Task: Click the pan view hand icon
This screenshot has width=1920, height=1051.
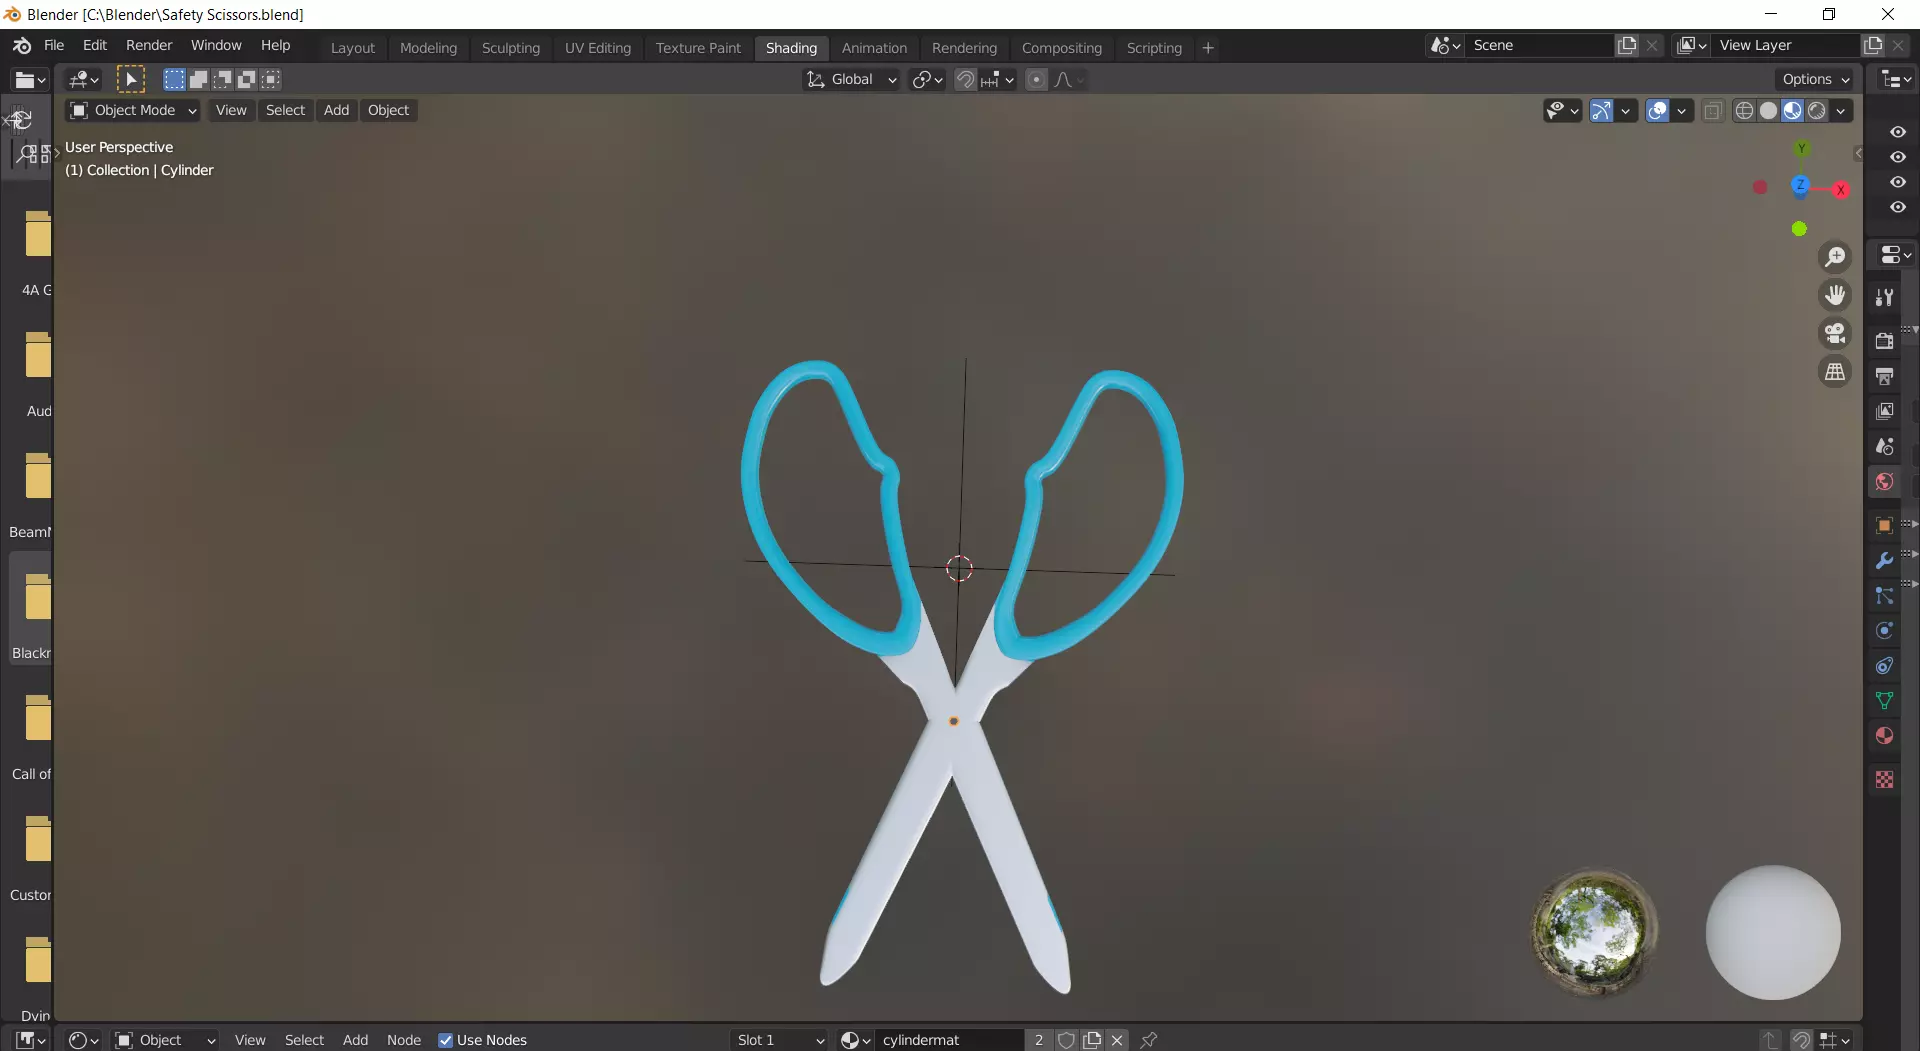Action: (x=1835, y=295)
